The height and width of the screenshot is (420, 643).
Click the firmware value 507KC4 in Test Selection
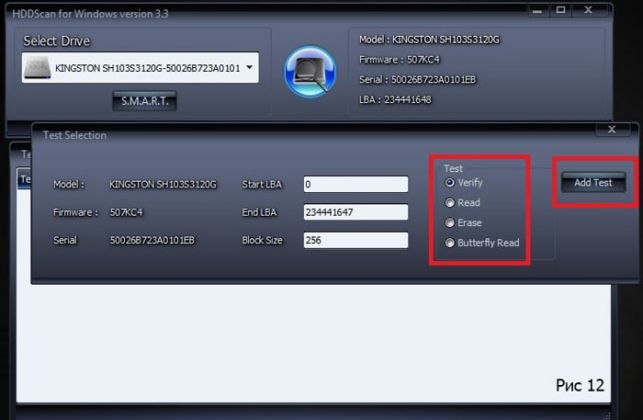126,212
